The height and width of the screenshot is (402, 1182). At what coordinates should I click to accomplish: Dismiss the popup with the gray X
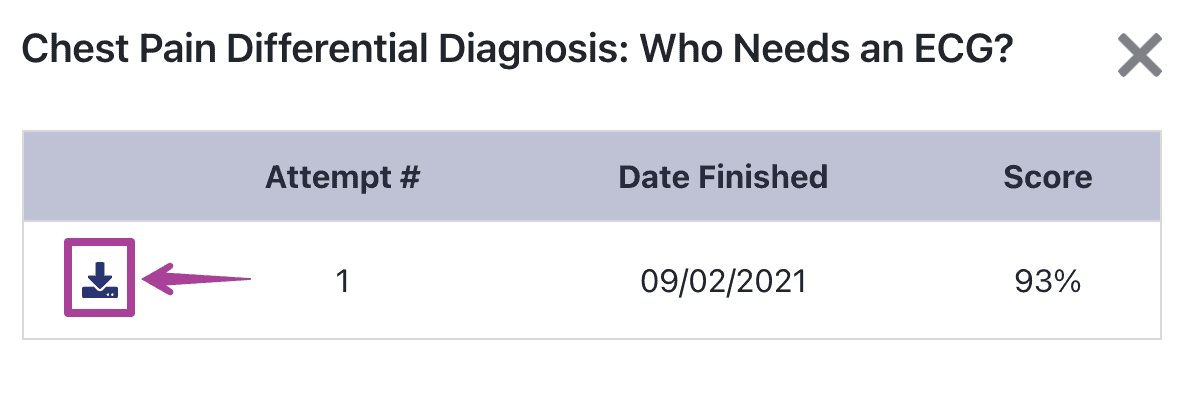[x=1139, y=56]
